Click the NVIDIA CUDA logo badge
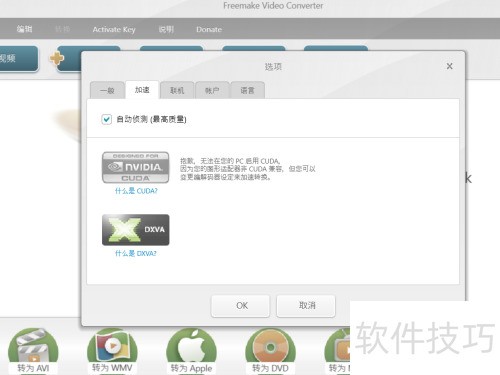 pos(135,167)
